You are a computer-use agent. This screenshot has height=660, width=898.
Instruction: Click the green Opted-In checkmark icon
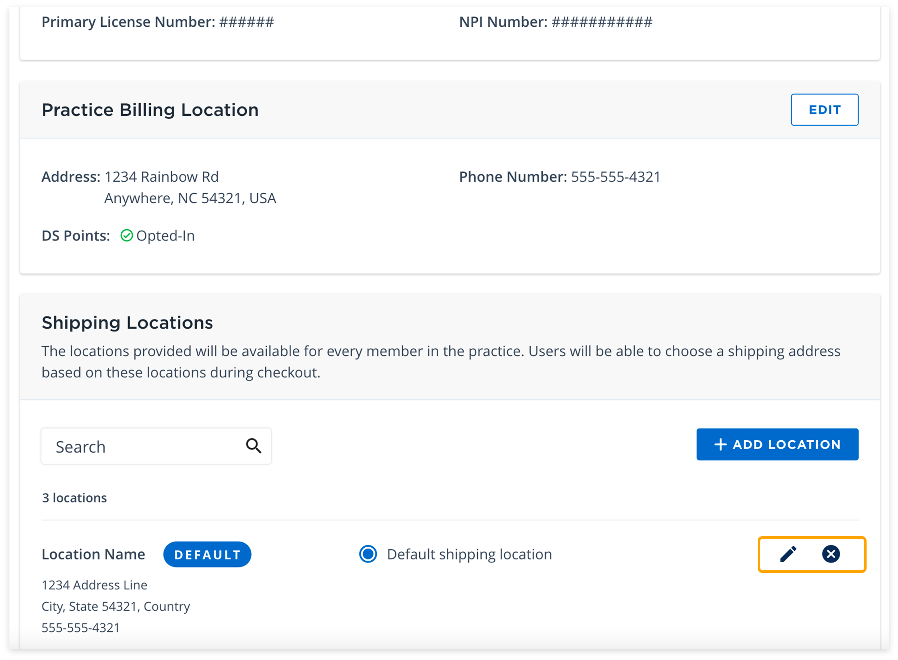(x=127, y=236)
